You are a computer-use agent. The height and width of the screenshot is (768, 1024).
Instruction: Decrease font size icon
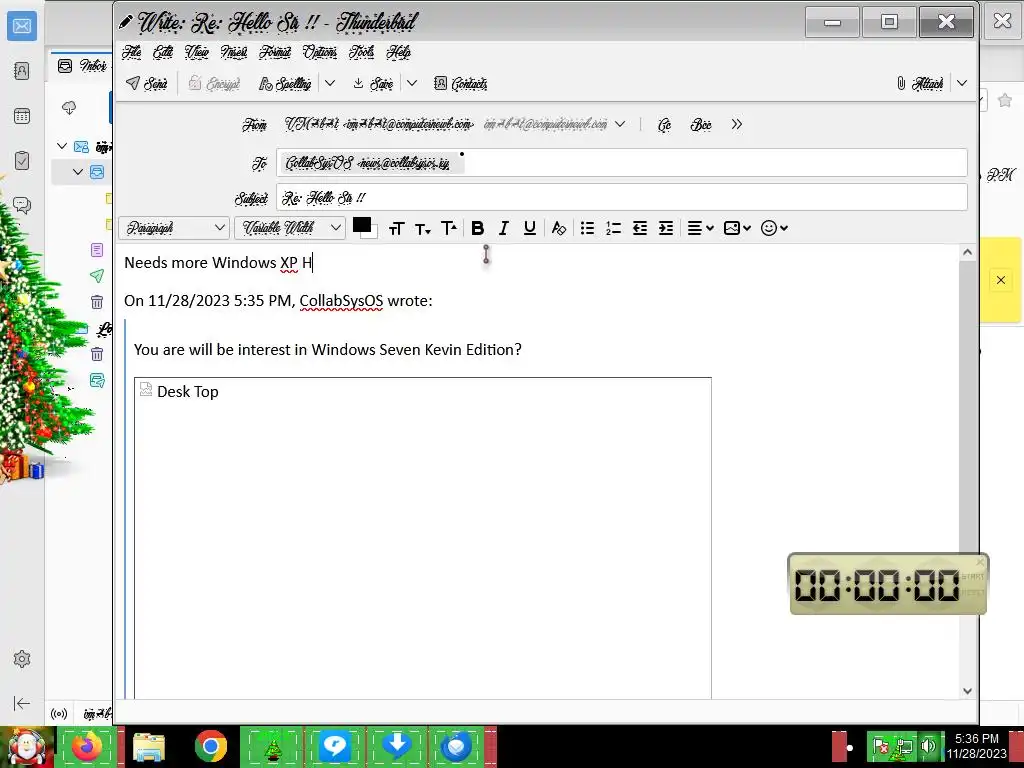tap(423, 229)
